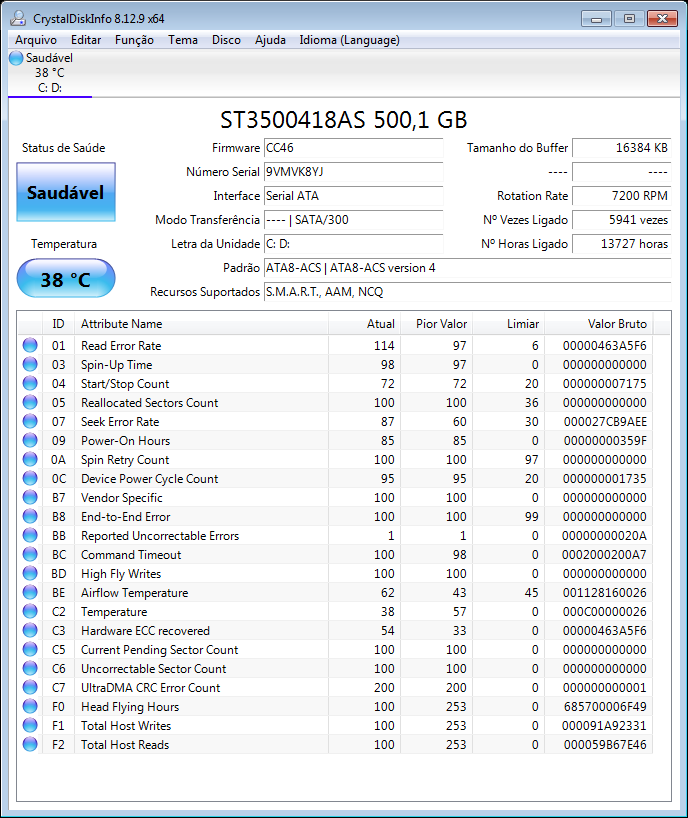The width and height of the screenshot is (688, 818).
Task: Click the Atual column header
Action: tap(364, 324)
